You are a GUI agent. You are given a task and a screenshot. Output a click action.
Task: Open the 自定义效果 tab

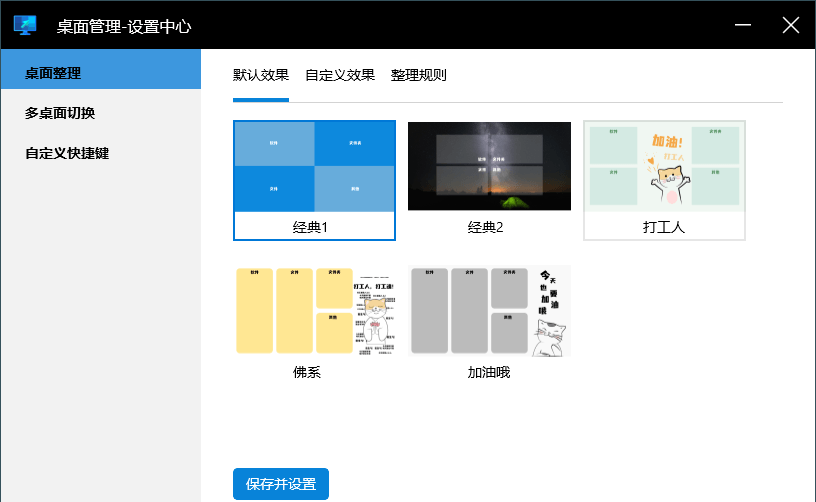point(340,75)
